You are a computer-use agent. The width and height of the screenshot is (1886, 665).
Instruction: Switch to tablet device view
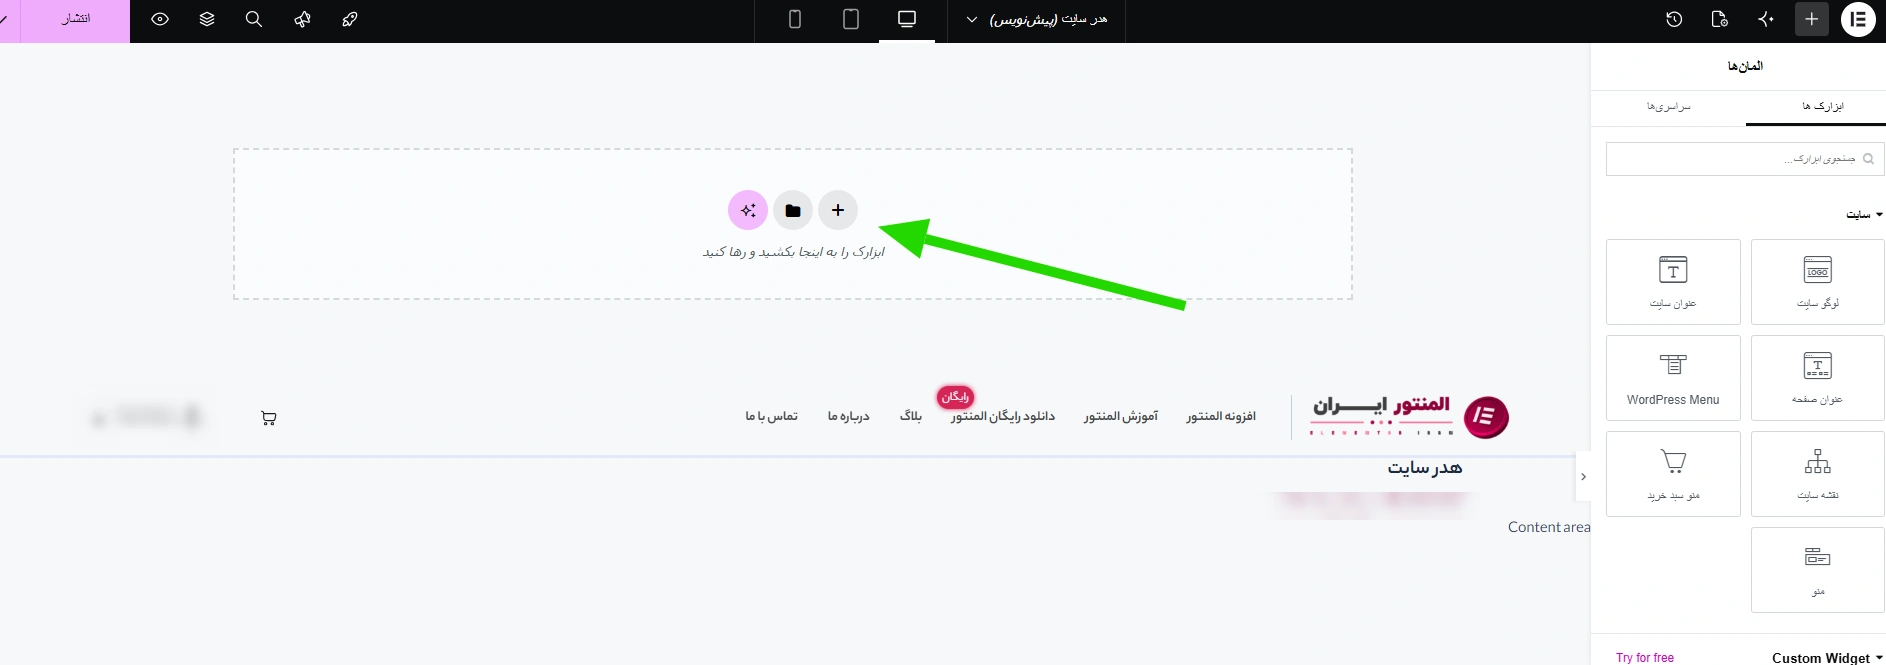point(851,20)
